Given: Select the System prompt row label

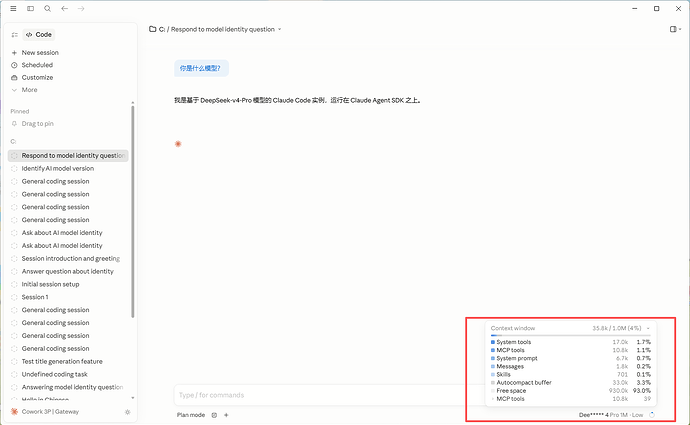Looking at the screenshot, I should pos(517,358).
